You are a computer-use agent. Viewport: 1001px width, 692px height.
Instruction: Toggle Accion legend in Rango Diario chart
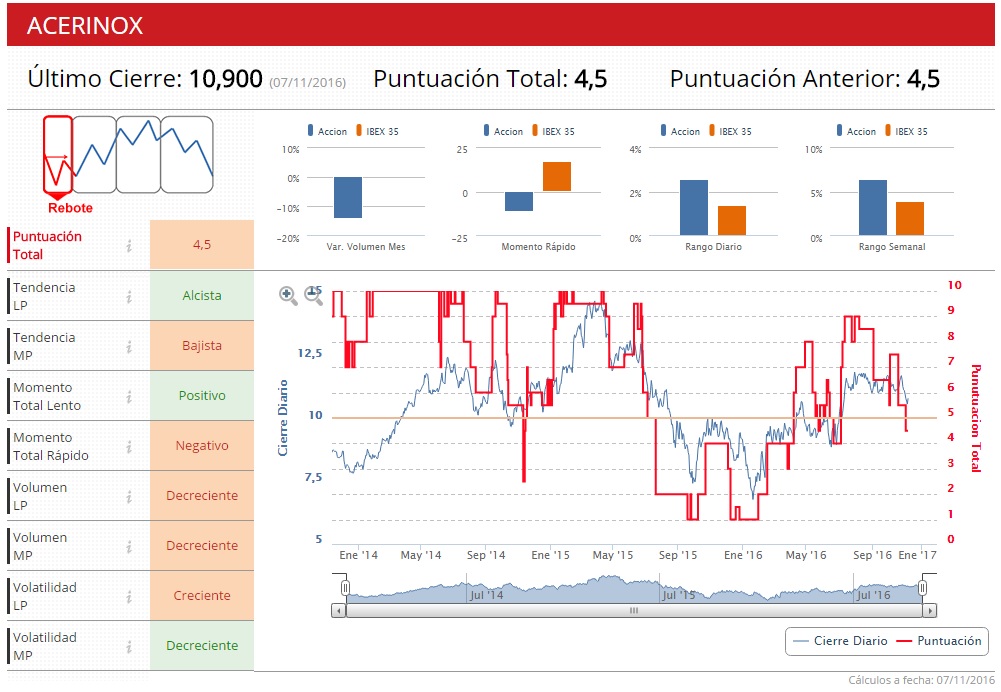(681, 131)
